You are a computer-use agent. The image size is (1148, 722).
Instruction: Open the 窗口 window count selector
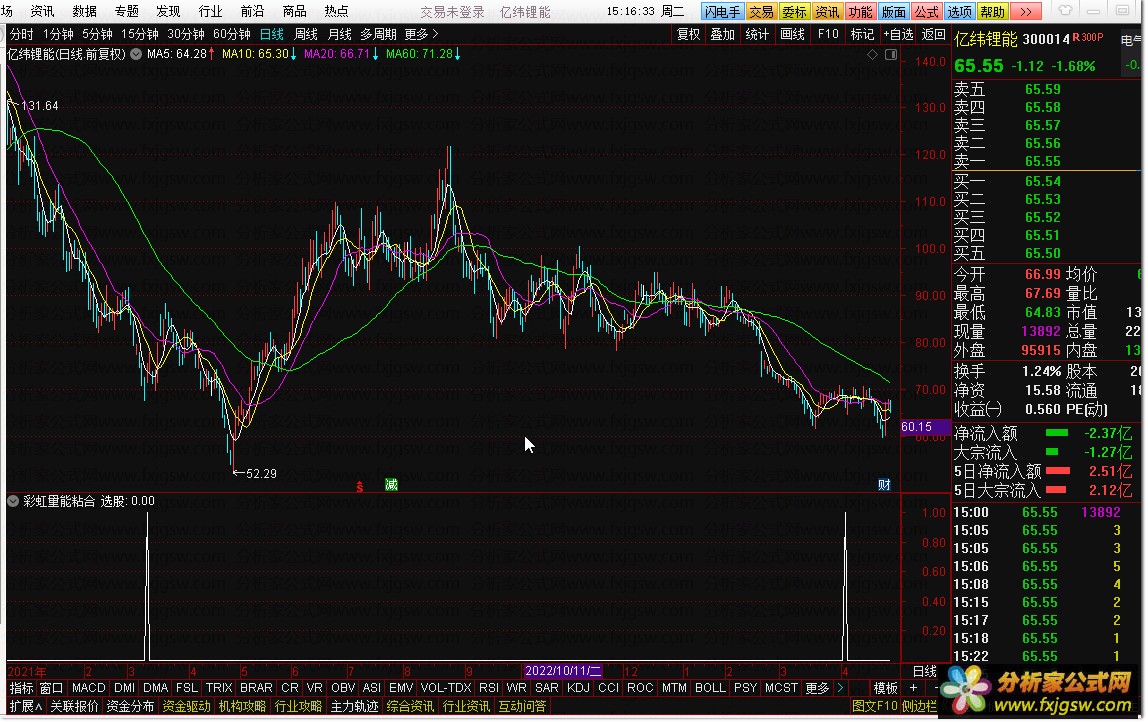[51, 688]
